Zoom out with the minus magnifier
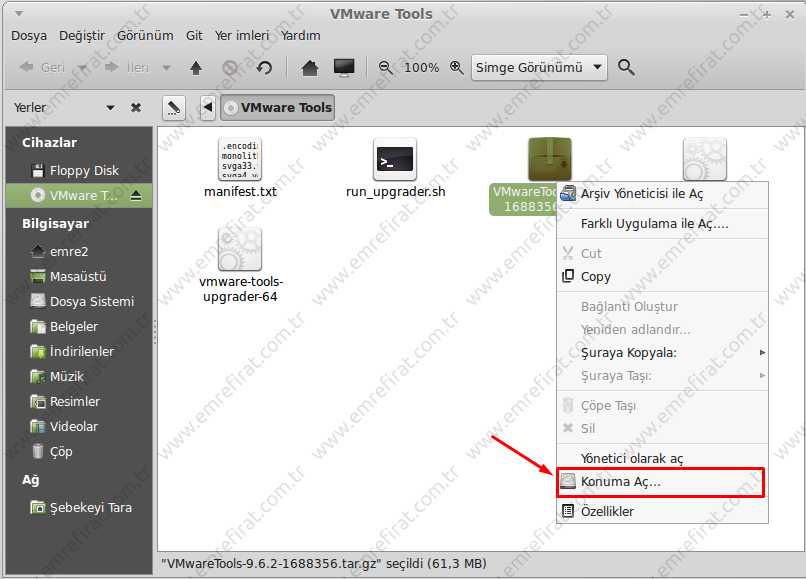 [386, 68]
